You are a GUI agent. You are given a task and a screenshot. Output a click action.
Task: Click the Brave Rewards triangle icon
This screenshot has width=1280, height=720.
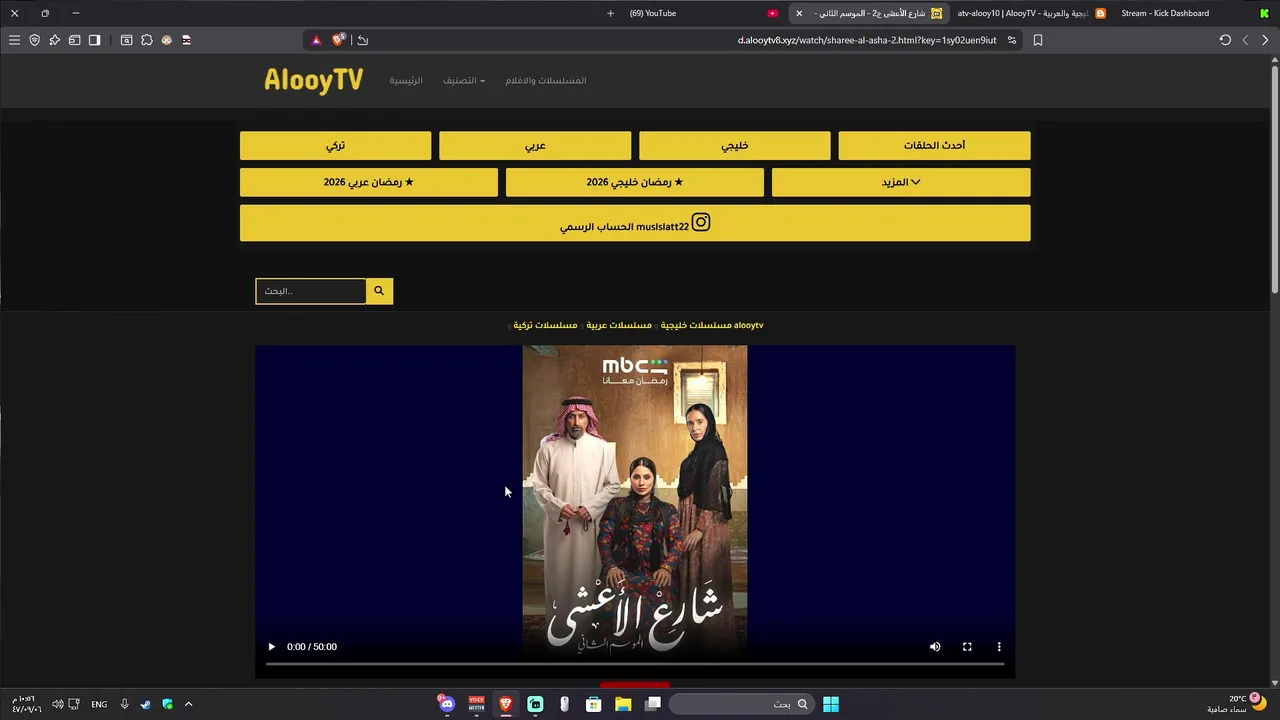pos(316,40)
